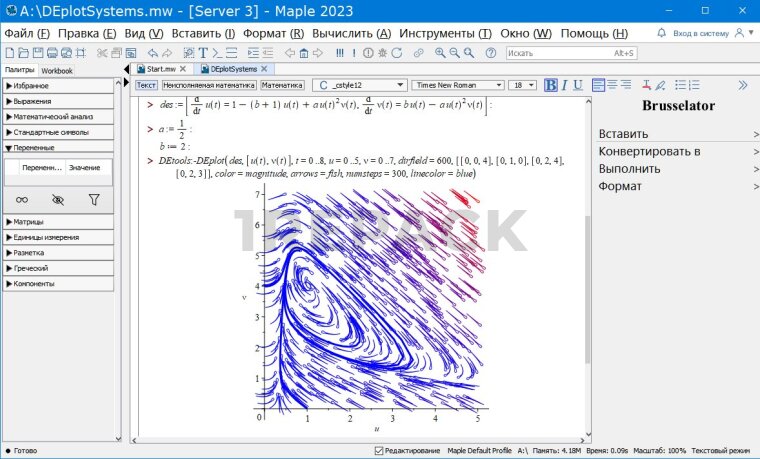Click the undo arrow icon

[153, 52]
